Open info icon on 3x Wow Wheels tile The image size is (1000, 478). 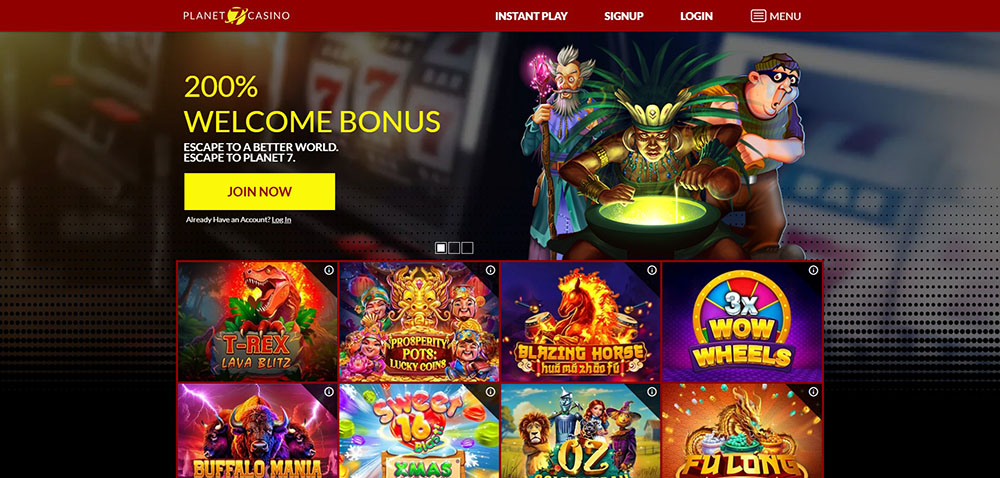click(813, 270)
